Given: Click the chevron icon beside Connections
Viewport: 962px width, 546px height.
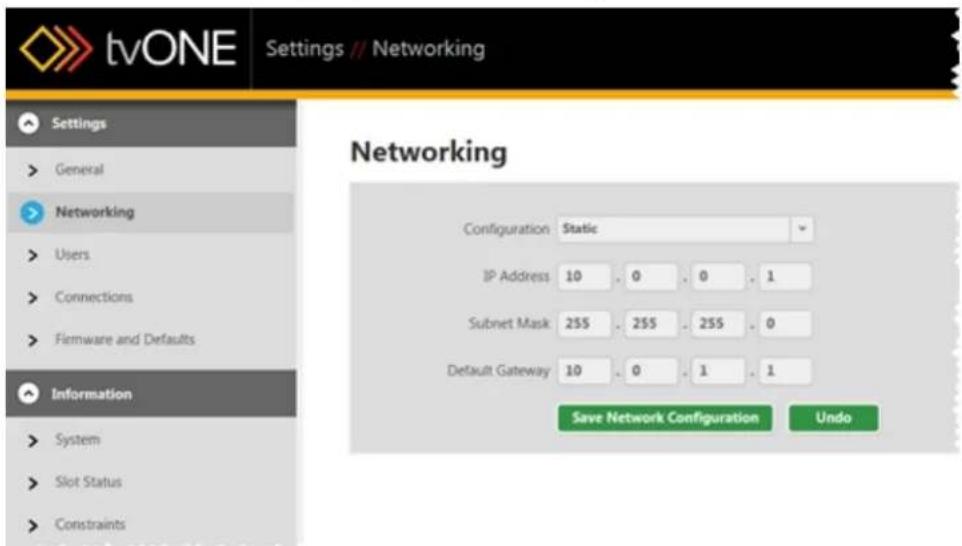Looking at the screenshot, I should click(33, 298).
